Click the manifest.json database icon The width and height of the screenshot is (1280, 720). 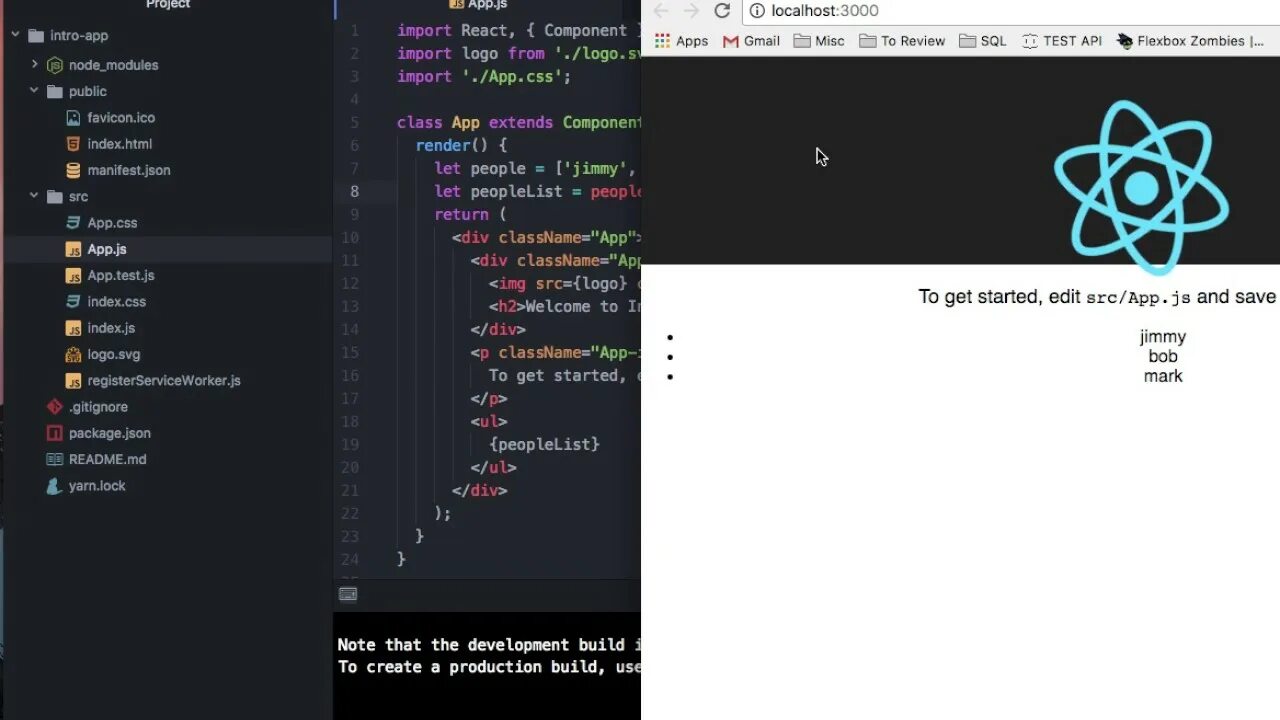click(x=73, y=170)
